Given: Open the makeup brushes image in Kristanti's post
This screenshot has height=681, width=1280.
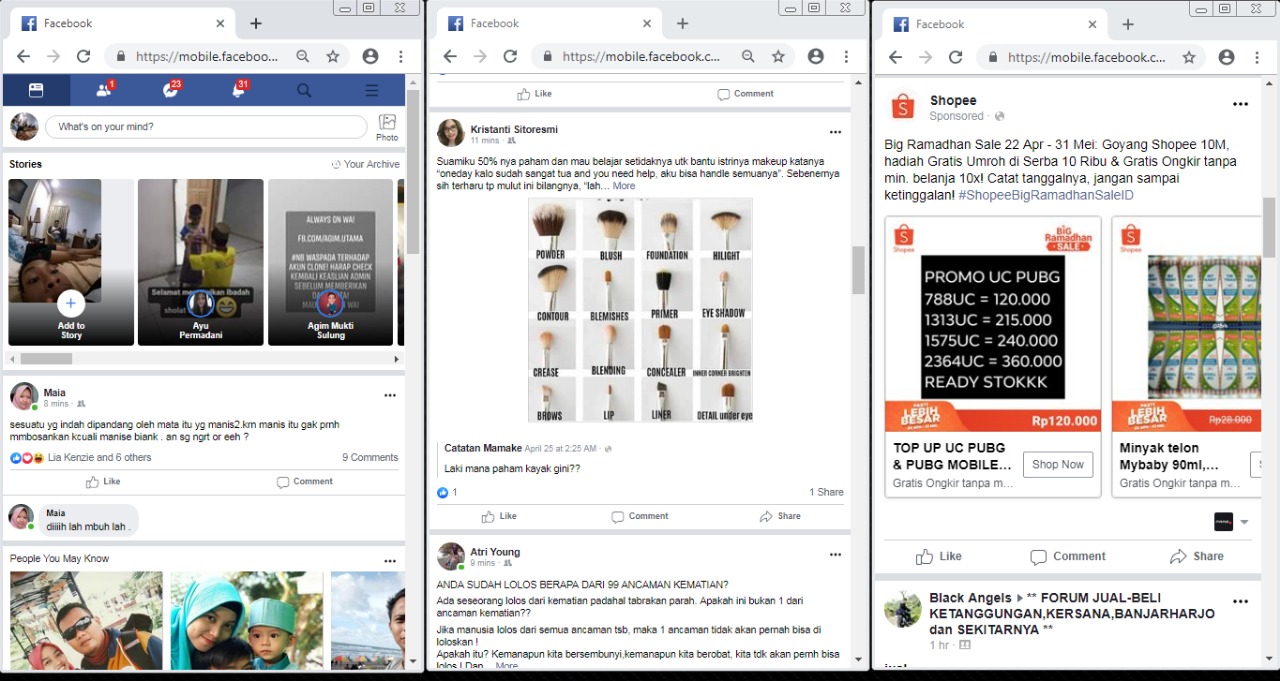Looking at the screenshot, I should coord(640,310).
